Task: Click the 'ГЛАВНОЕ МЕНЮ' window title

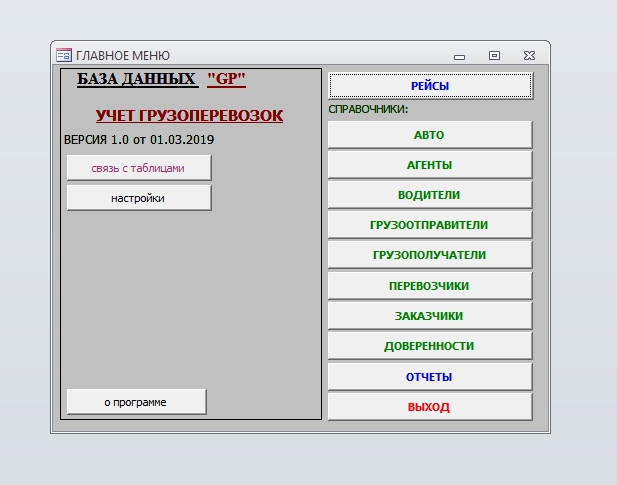Action: [123, 55]
